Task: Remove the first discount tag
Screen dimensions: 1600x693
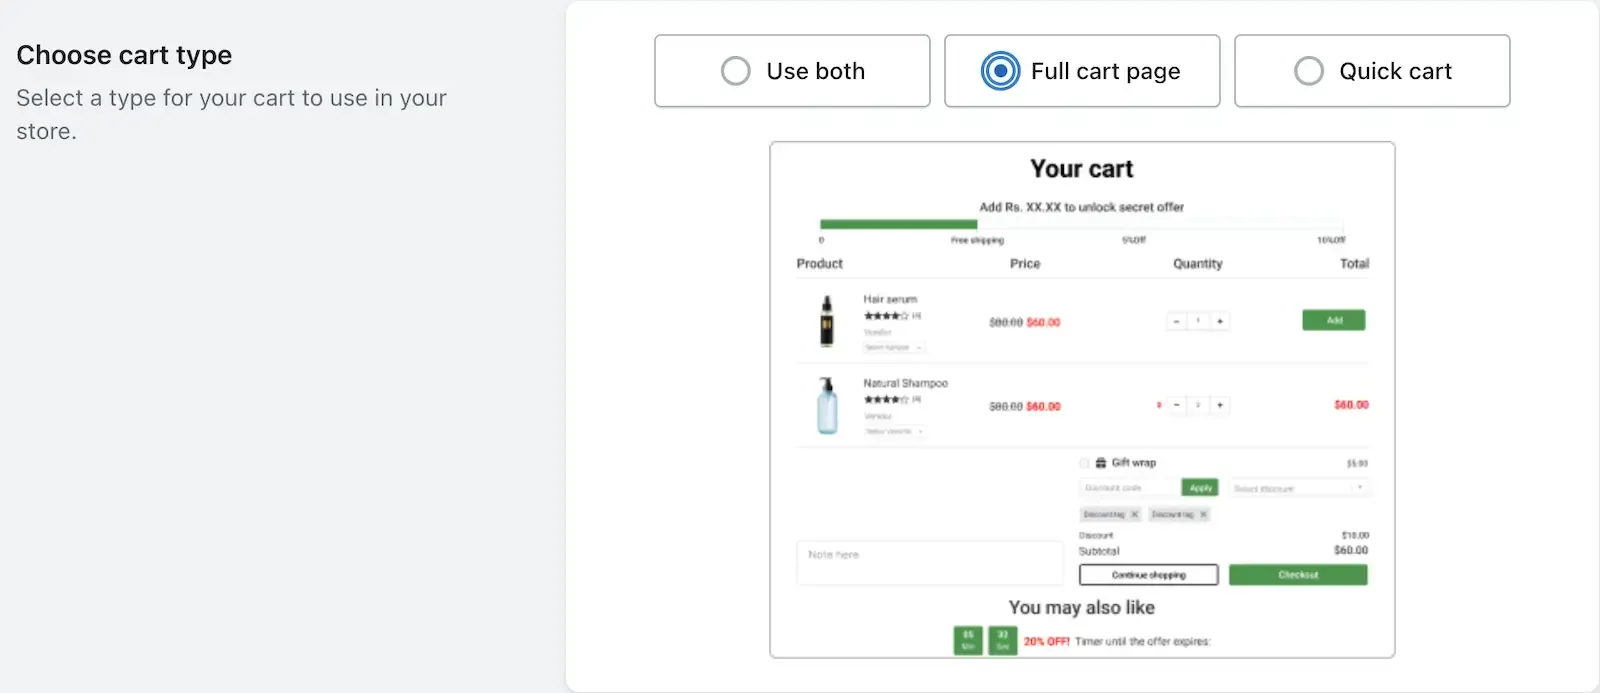Action: (x=1134, y=514)
